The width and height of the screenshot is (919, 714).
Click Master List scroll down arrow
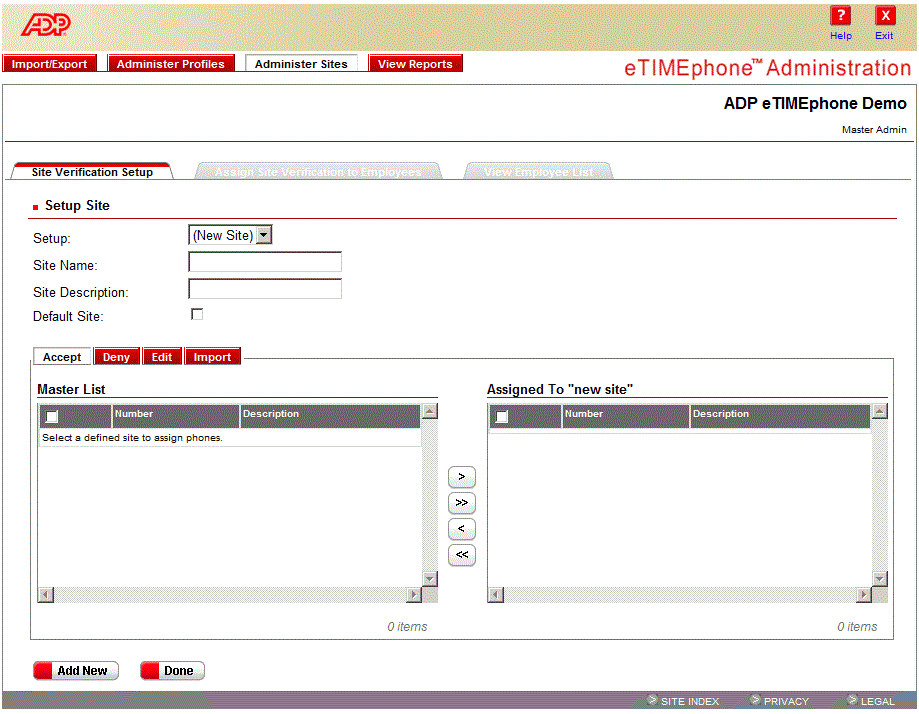tap(430, 579)
